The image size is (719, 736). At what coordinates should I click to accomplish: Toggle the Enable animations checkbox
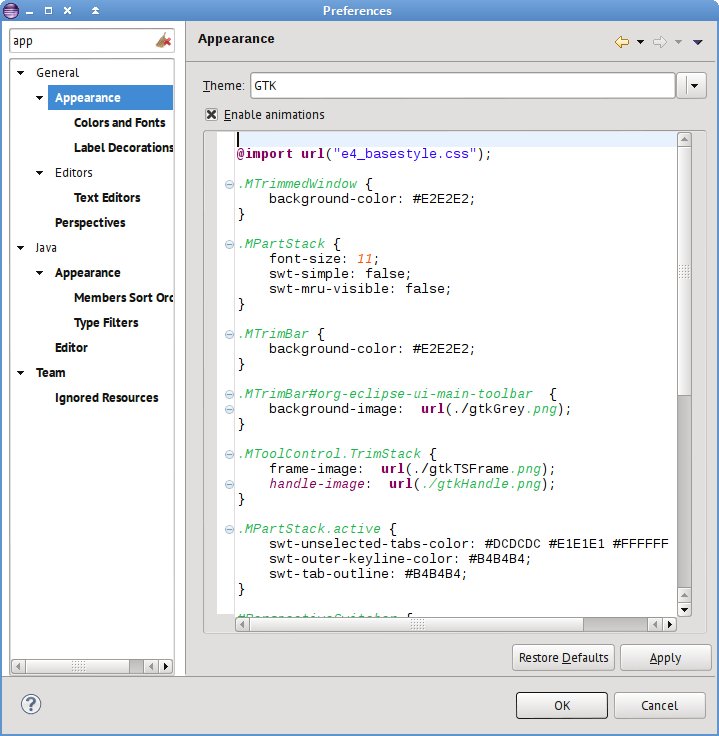(211, 115)
